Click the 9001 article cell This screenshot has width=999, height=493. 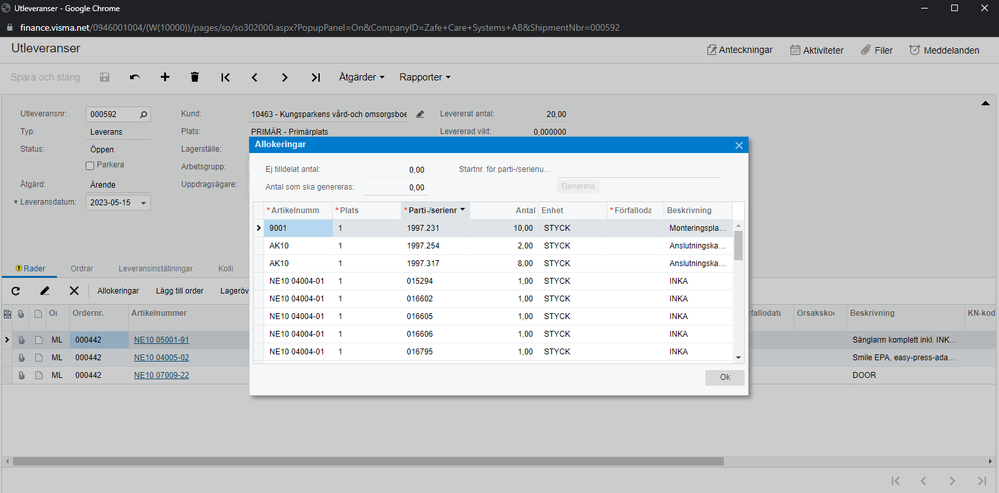click(x=298, y=228)
